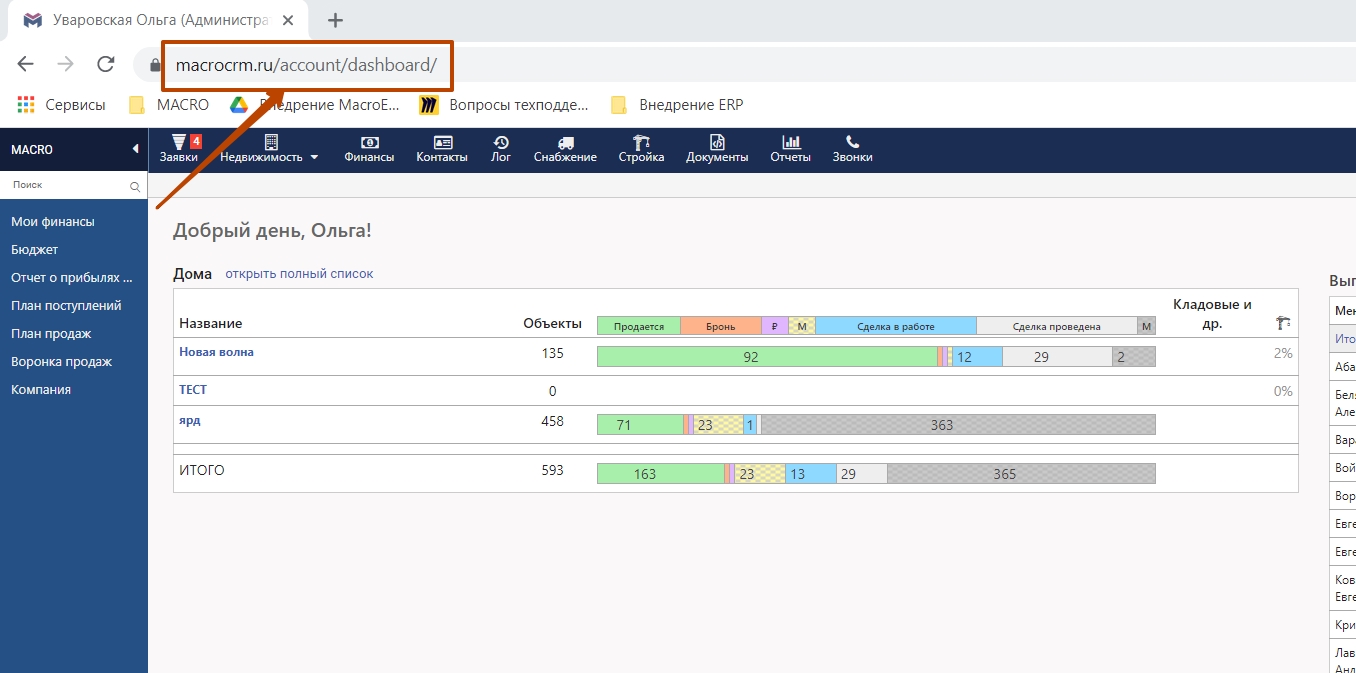Click the blue Сделка в работе legend

[895, 326]
